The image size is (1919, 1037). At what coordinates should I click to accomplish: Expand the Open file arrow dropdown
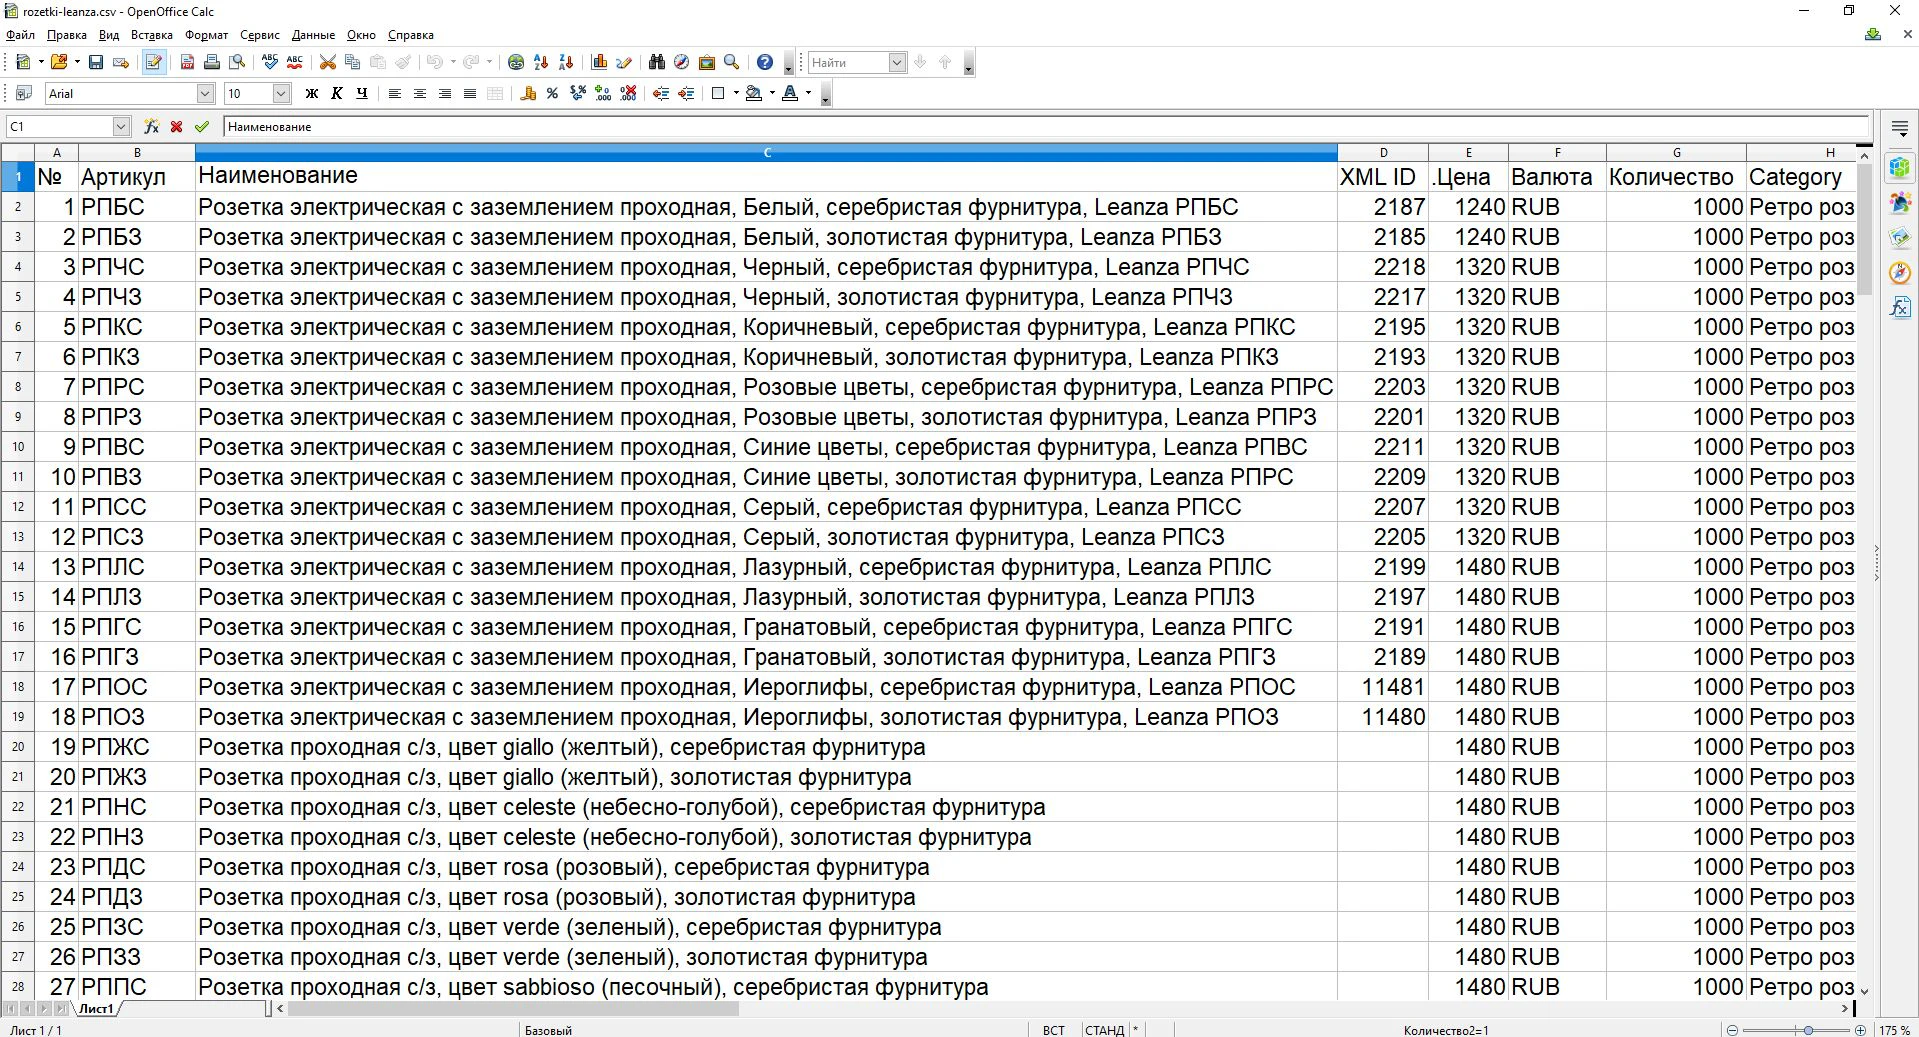[x=77, y=62]
